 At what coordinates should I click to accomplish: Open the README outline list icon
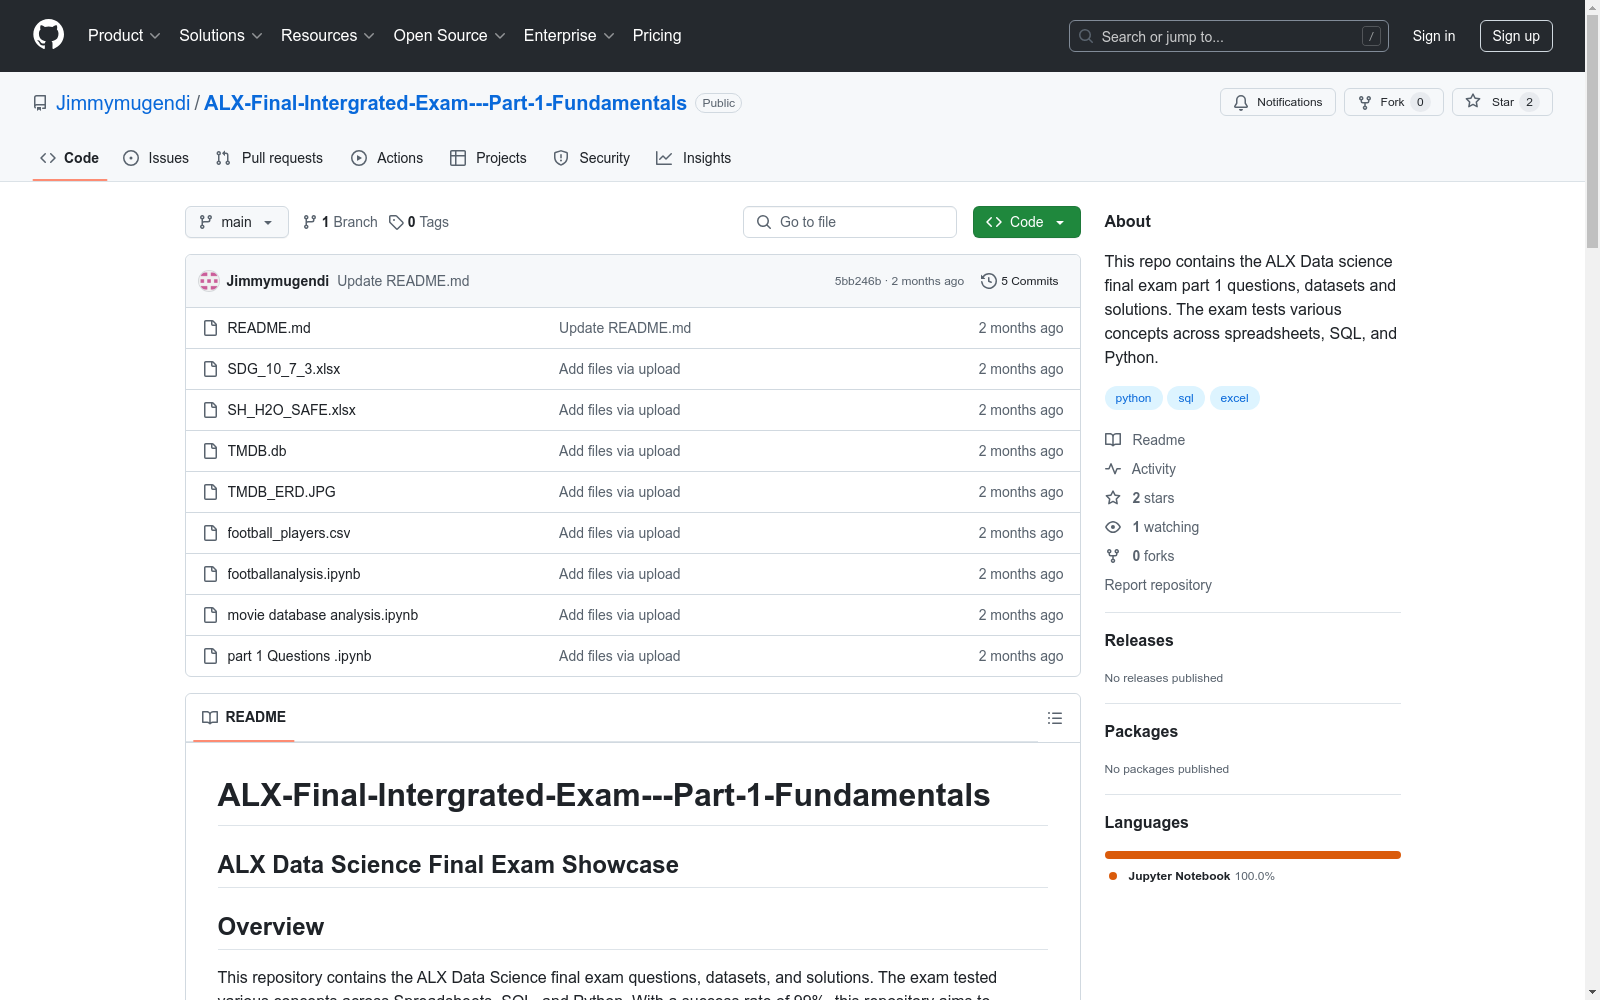(1055, 718)
